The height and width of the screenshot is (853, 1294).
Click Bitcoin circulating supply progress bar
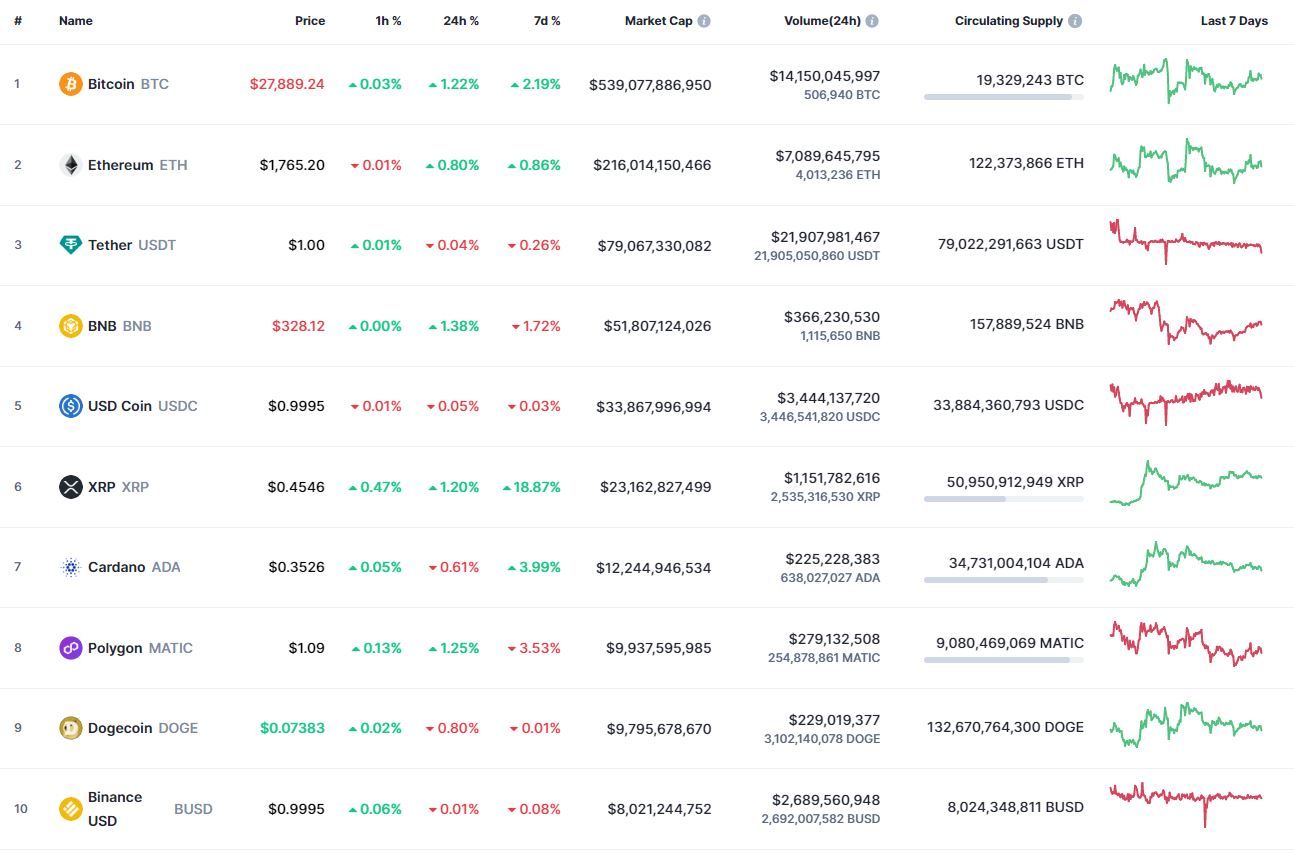(x=1004, y=97)
